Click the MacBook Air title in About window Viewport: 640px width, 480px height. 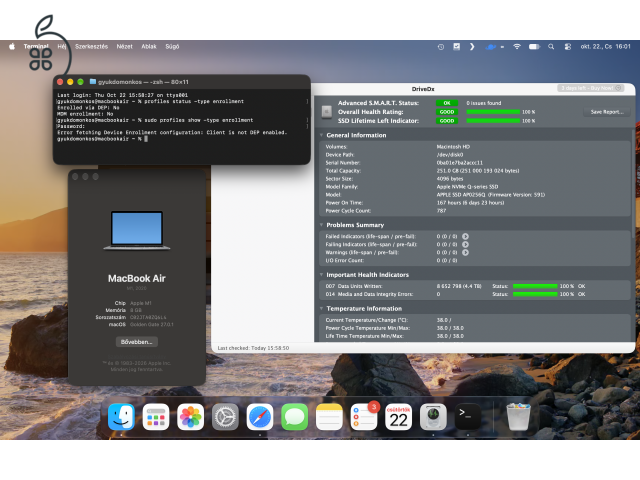click(x=137, y=279)
